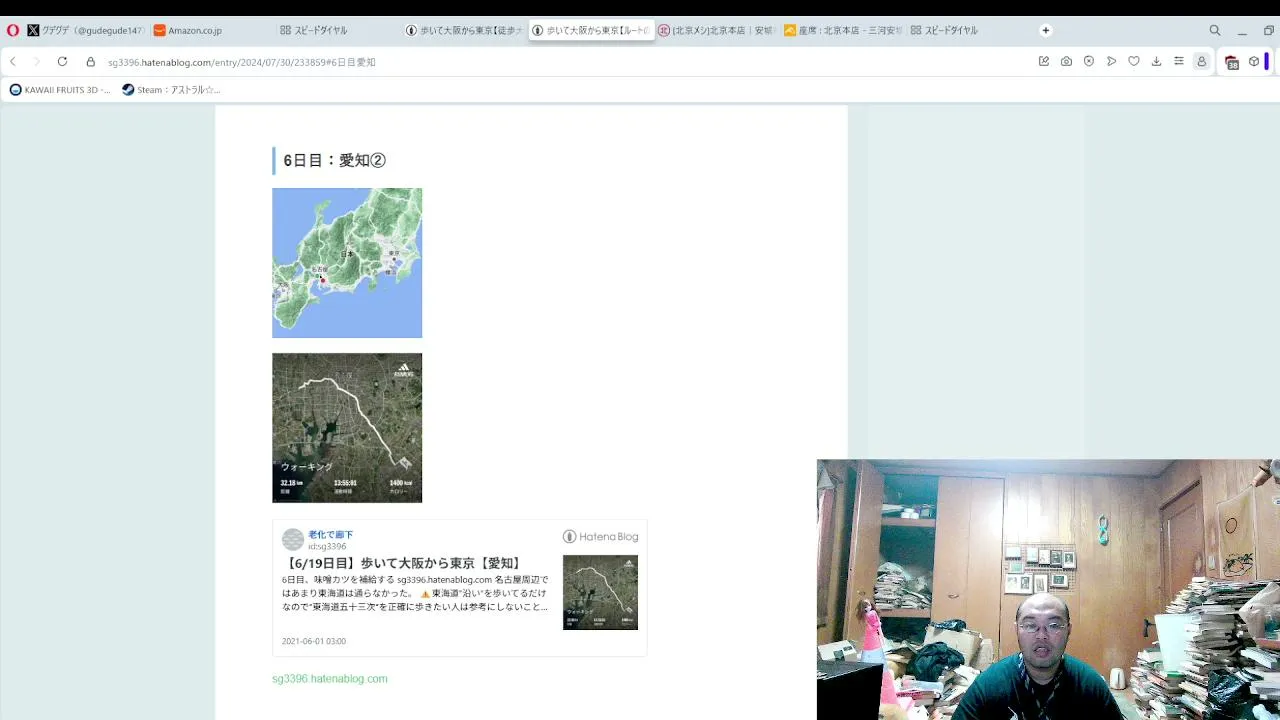Select the active 歩いて大阪から東京【ルート tab

[x=590, y=30]
